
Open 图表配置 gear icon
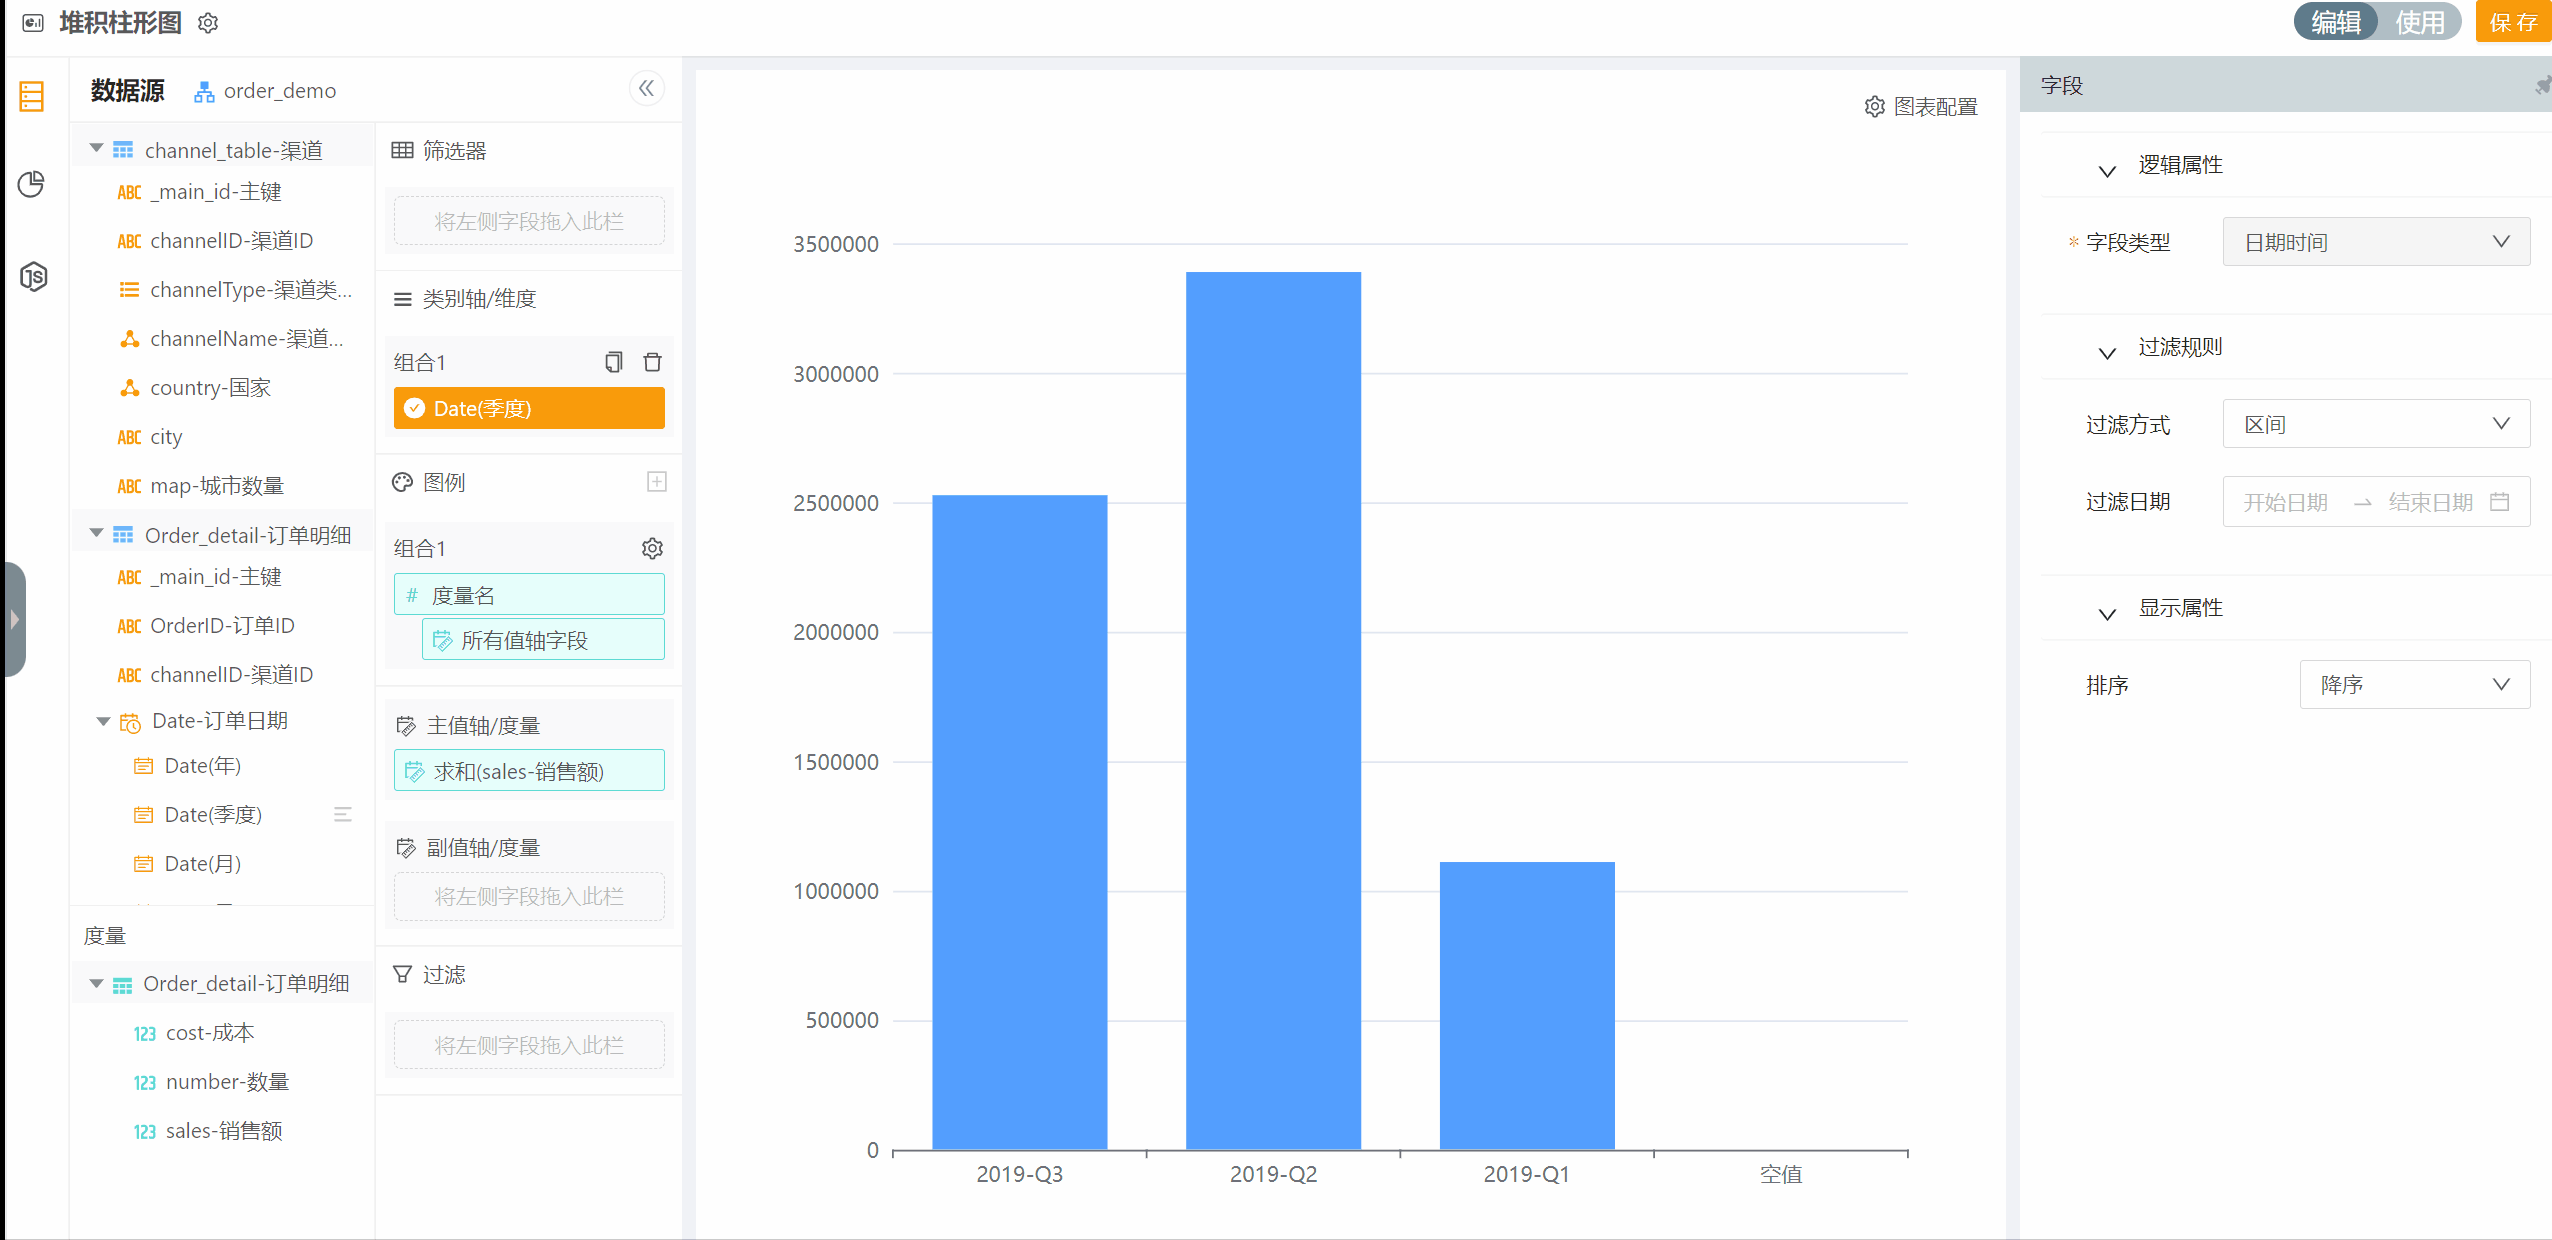[x=1875, y=107]
